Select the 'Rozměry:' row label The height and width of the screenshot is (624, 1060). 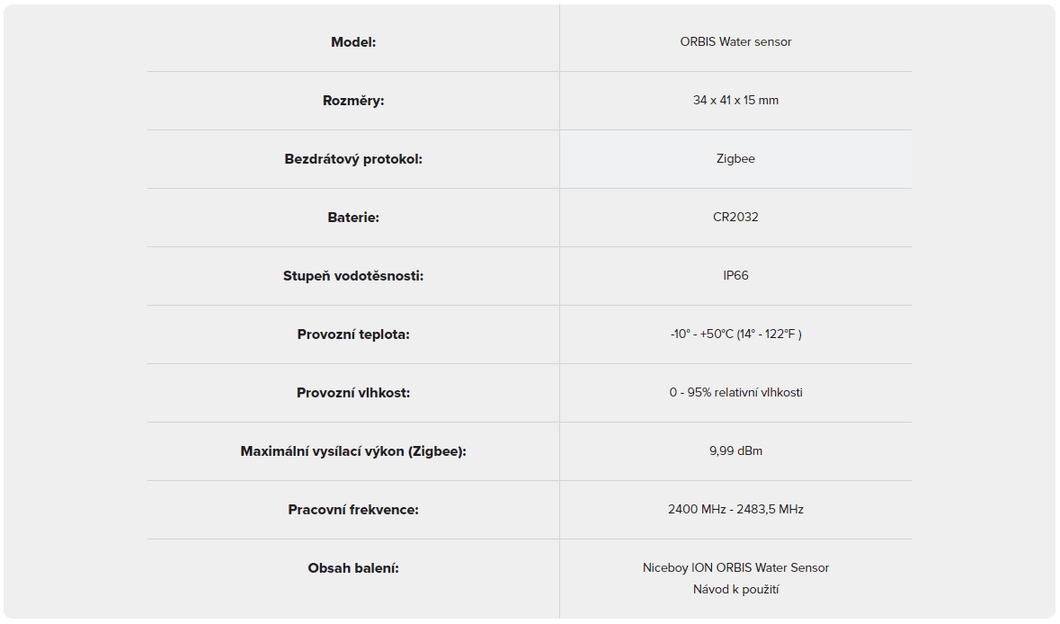click(x=353, y=101)
